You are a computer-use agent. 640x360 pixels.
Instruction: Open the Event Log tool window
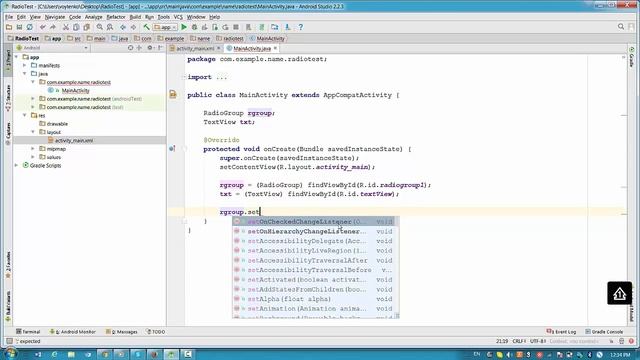561,332
